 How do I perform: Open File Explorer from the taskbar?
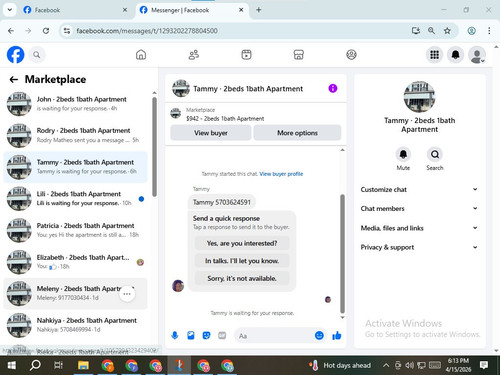pyautogui.click(x=83, y=365)
